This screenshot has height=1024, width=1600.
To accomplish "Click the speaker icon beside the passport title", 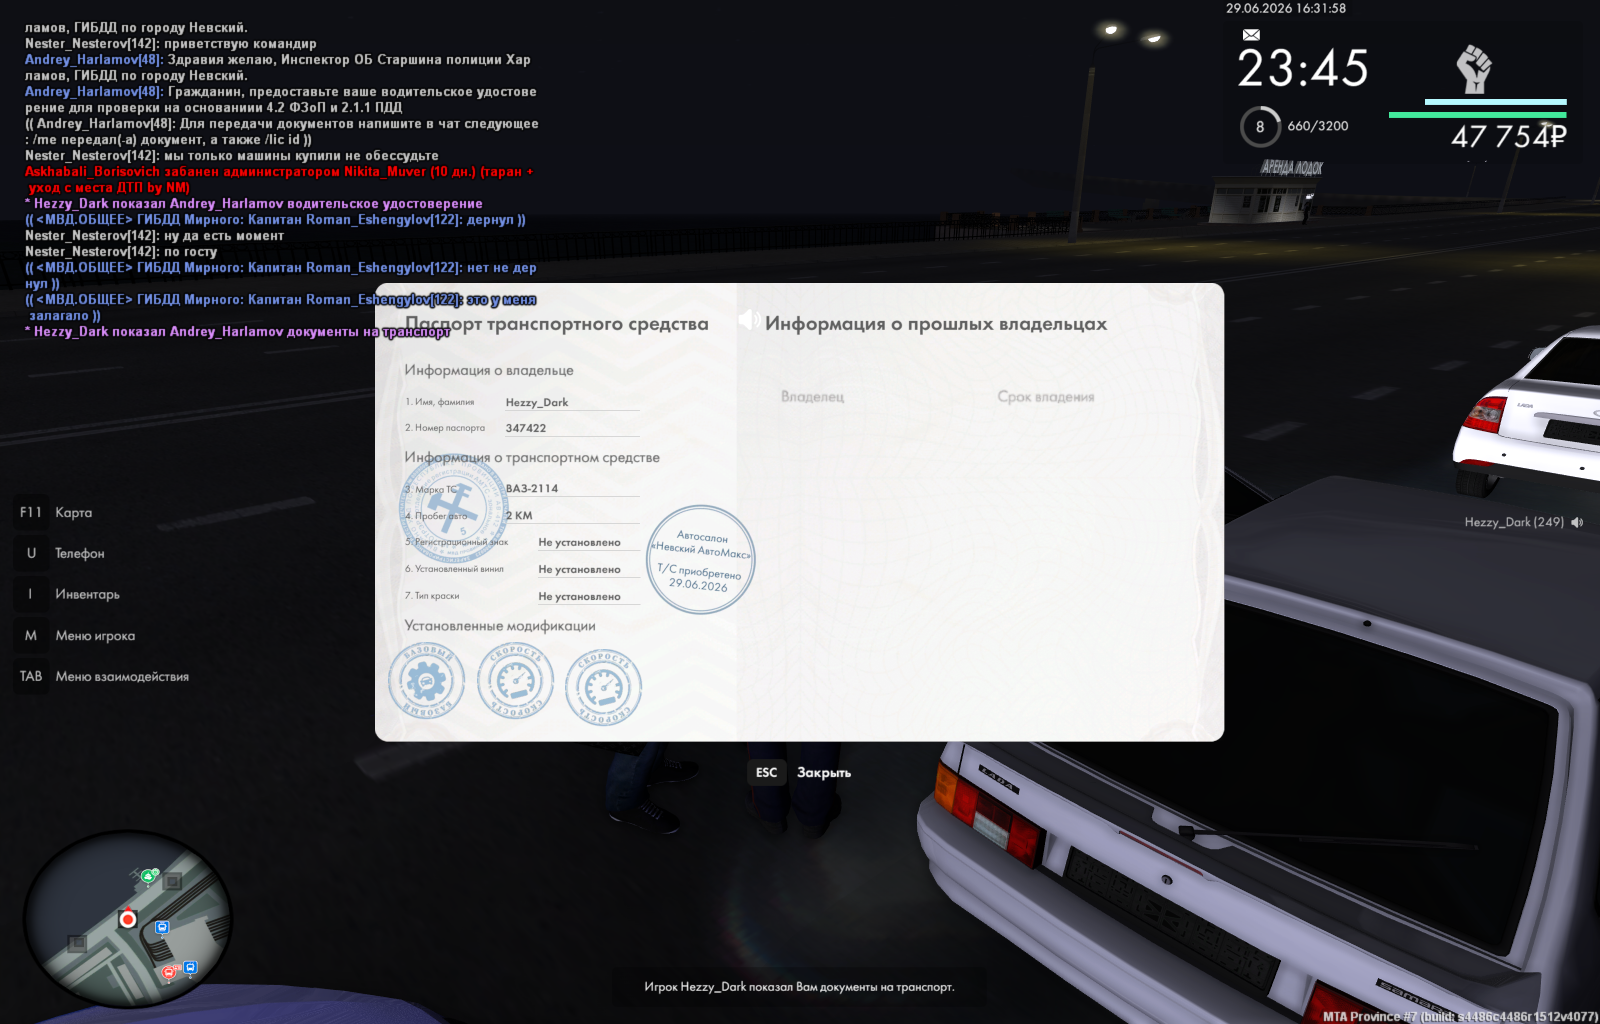I will (749, 319).
